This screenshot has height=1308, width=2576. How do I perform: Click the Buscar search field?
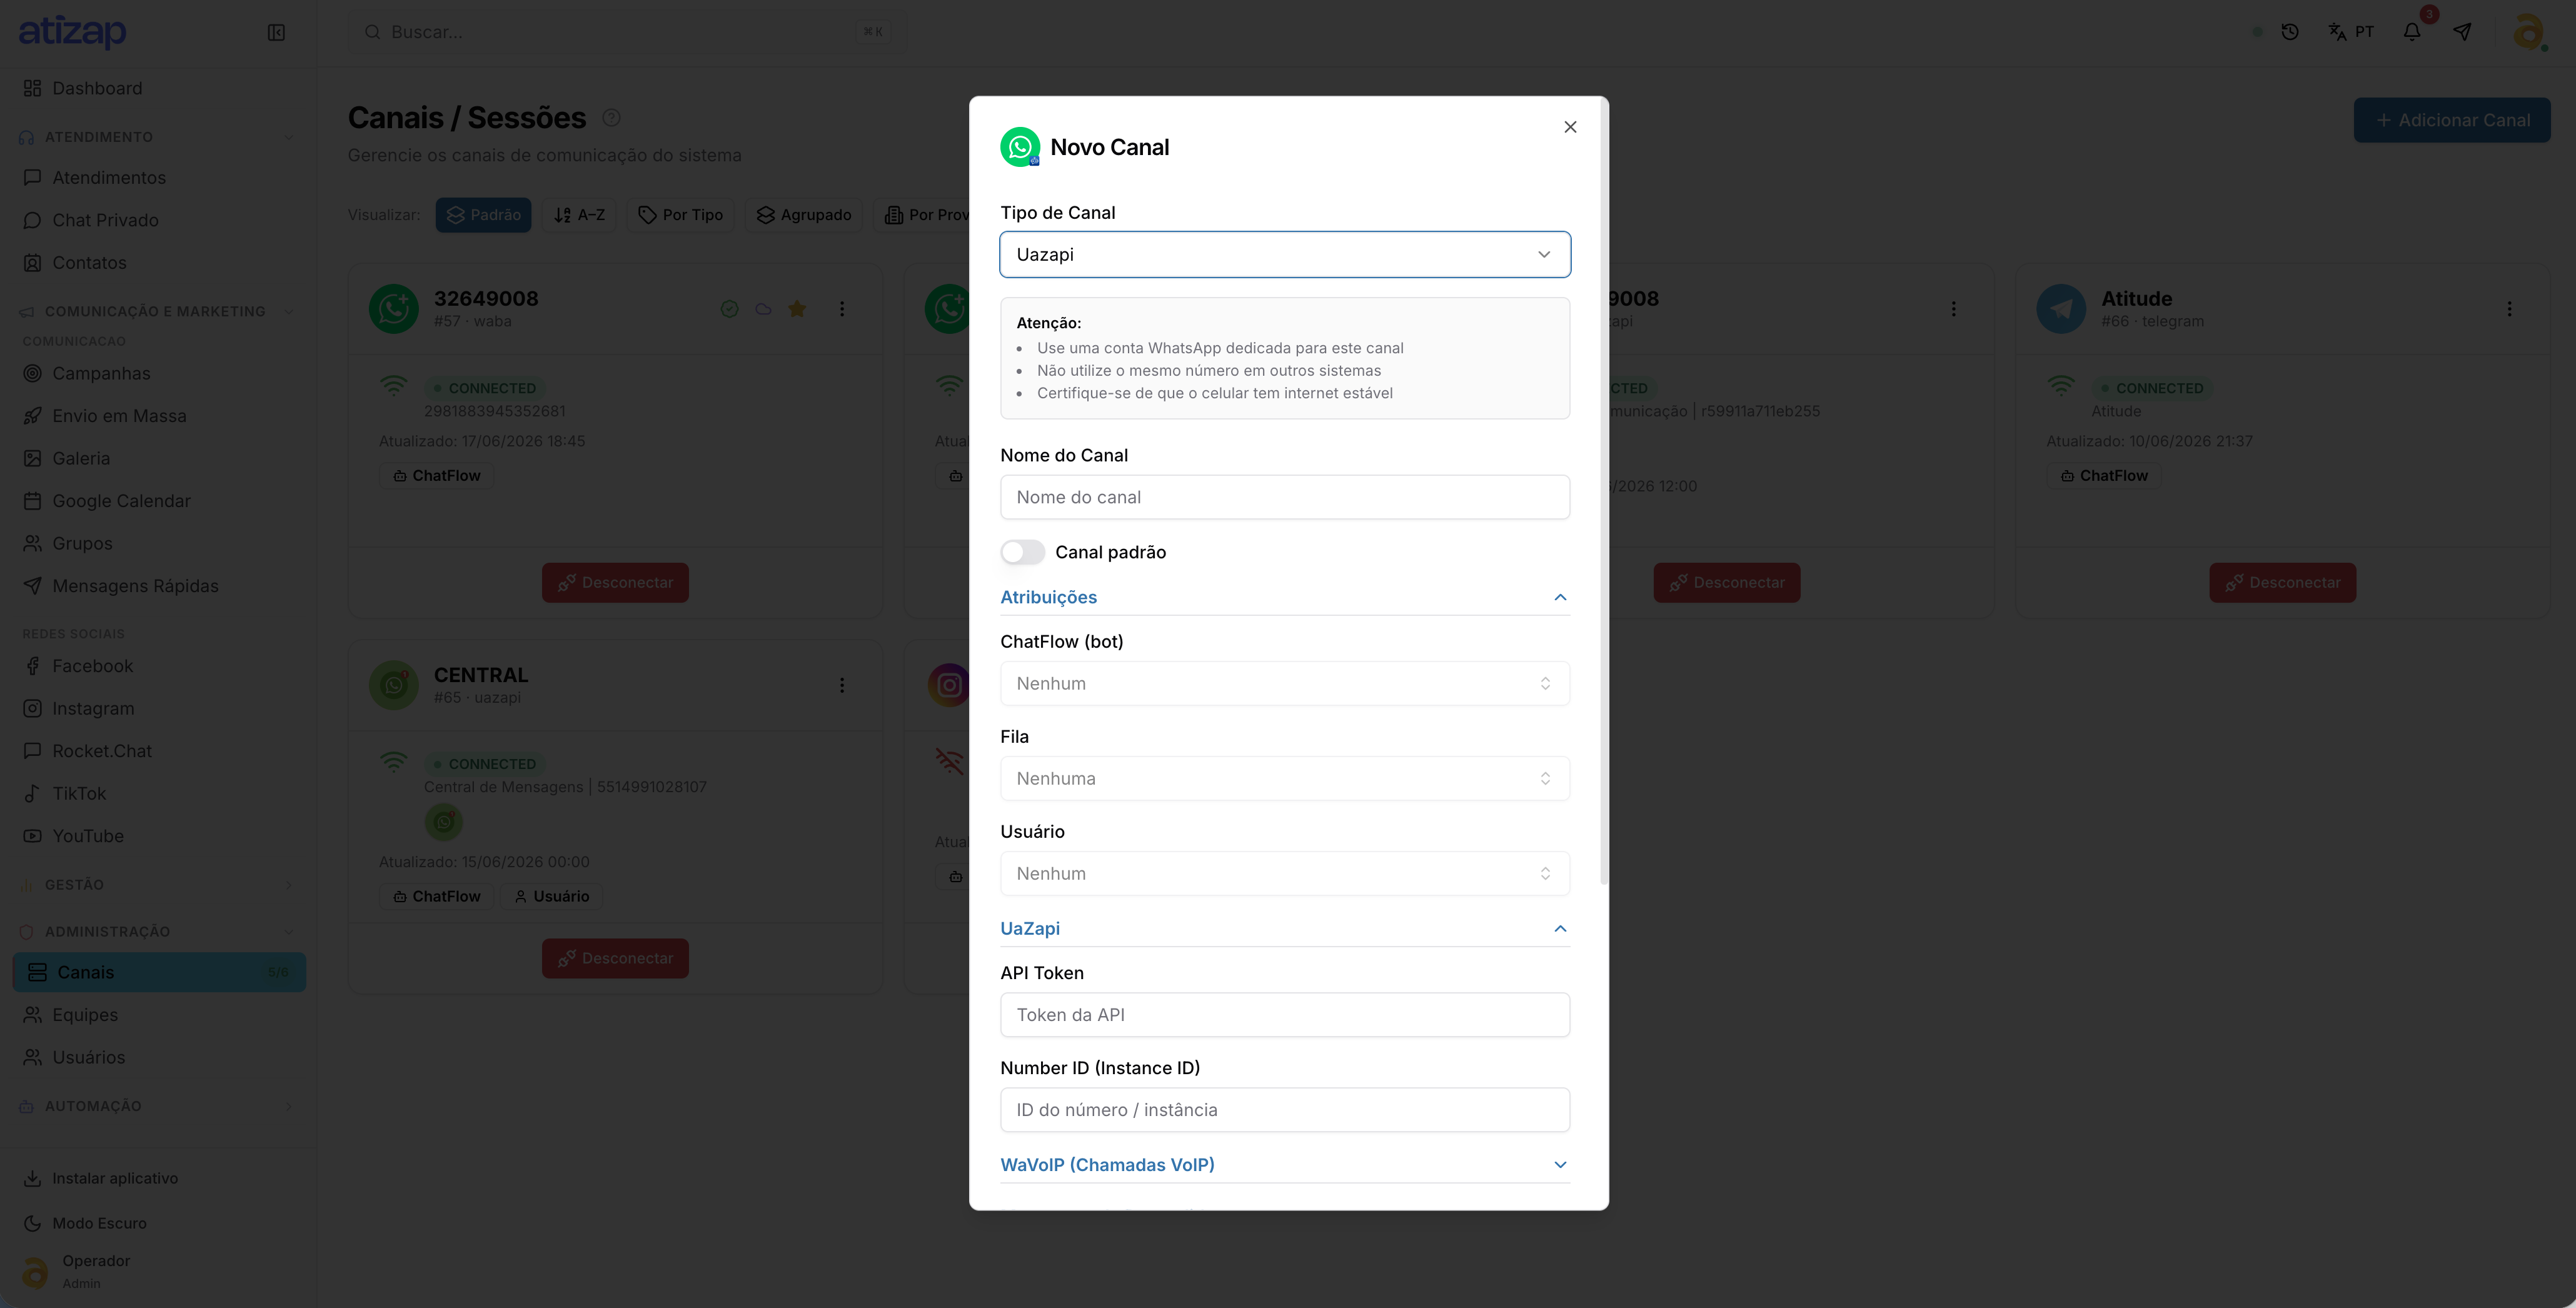(x=627, y=32)
